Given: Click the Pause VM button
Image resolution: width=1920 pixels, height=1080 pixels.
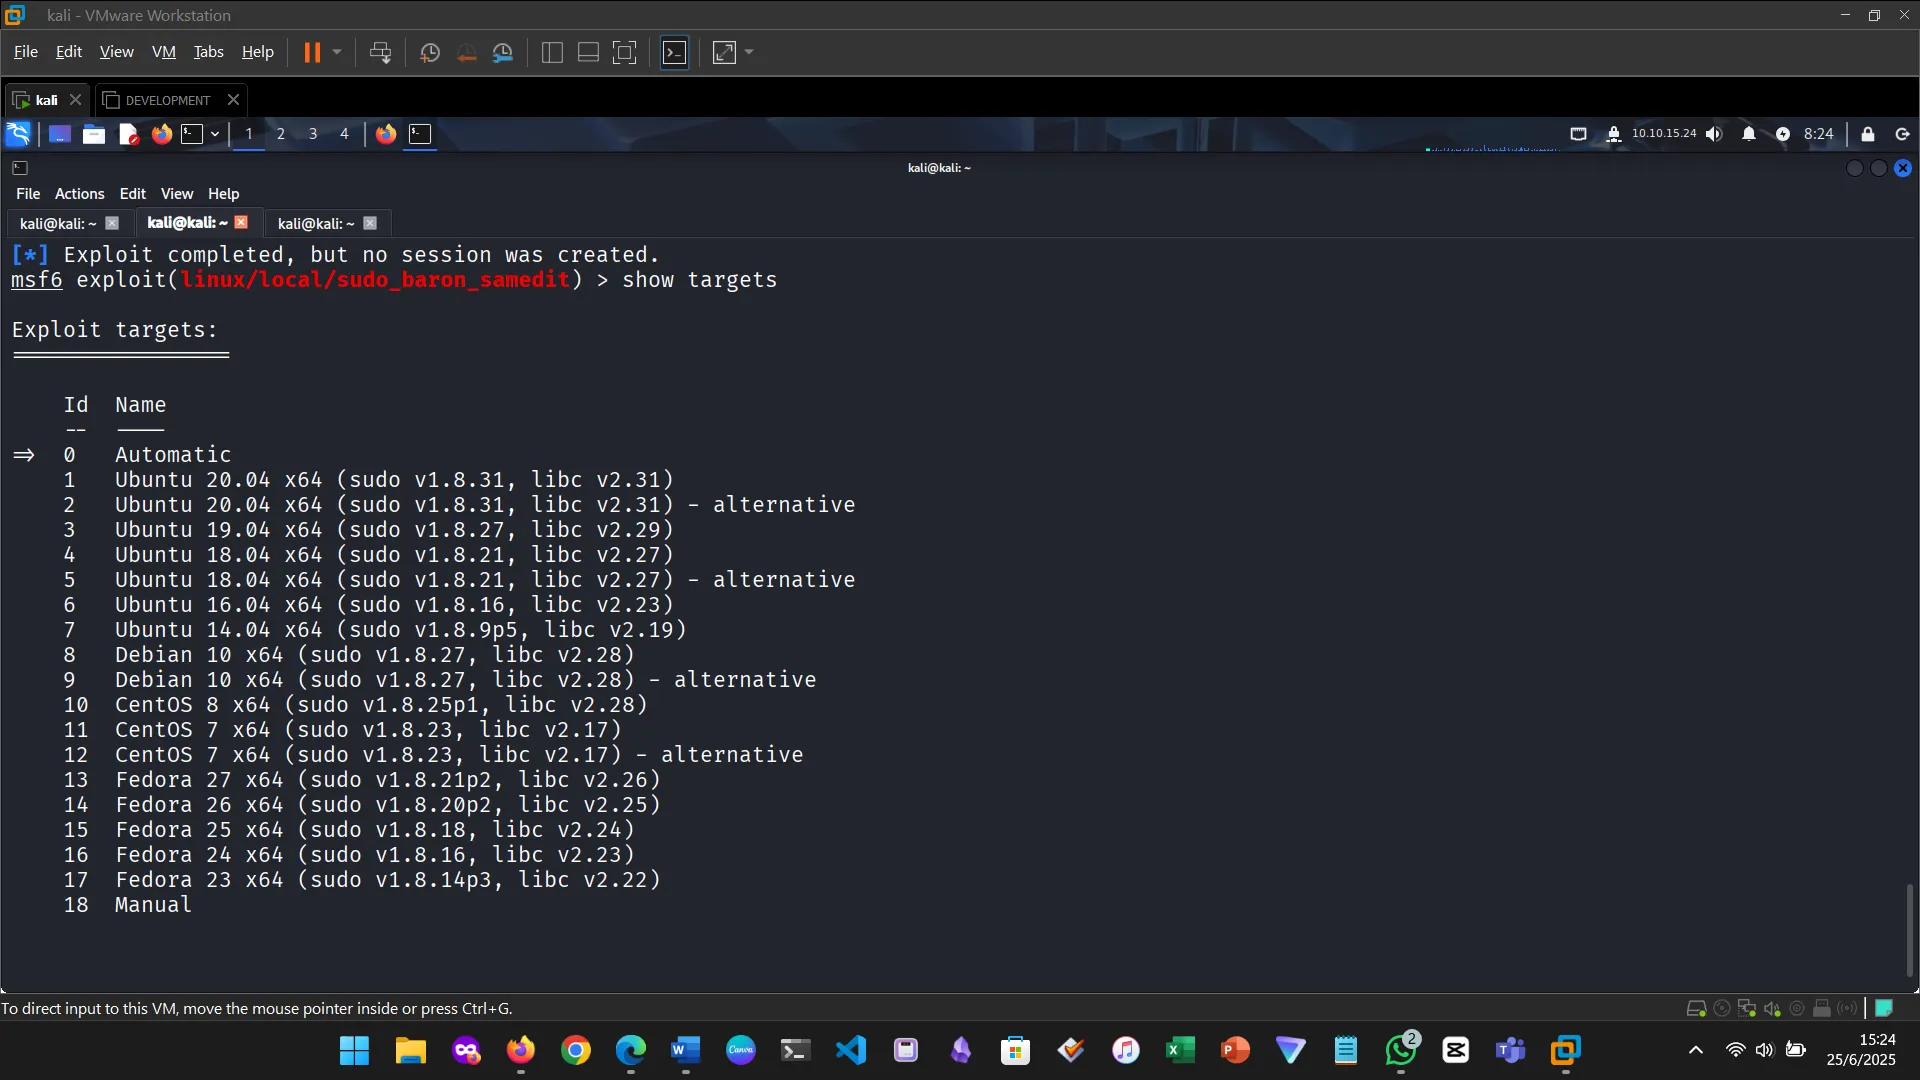Looking at the screenshot, I should tap(312, 52).
